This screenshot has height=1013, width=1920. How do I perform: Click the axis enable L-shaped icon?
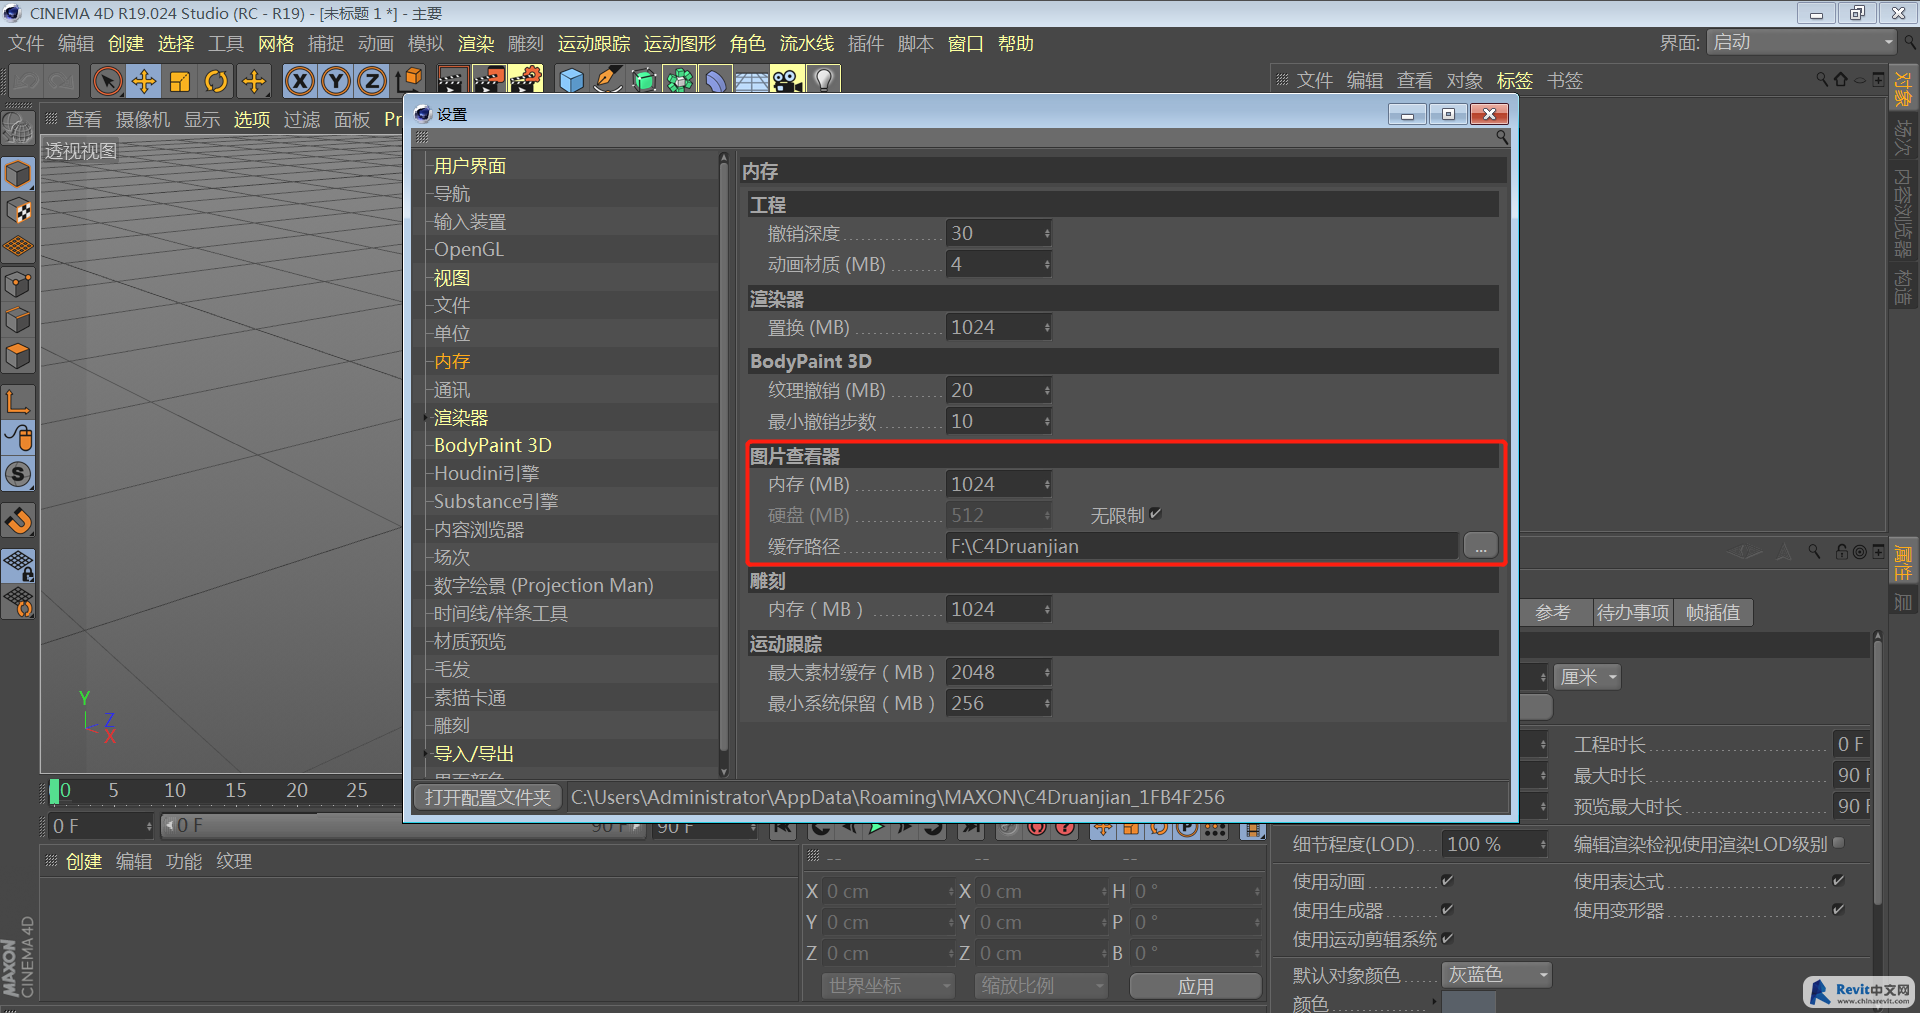(18, 402)
